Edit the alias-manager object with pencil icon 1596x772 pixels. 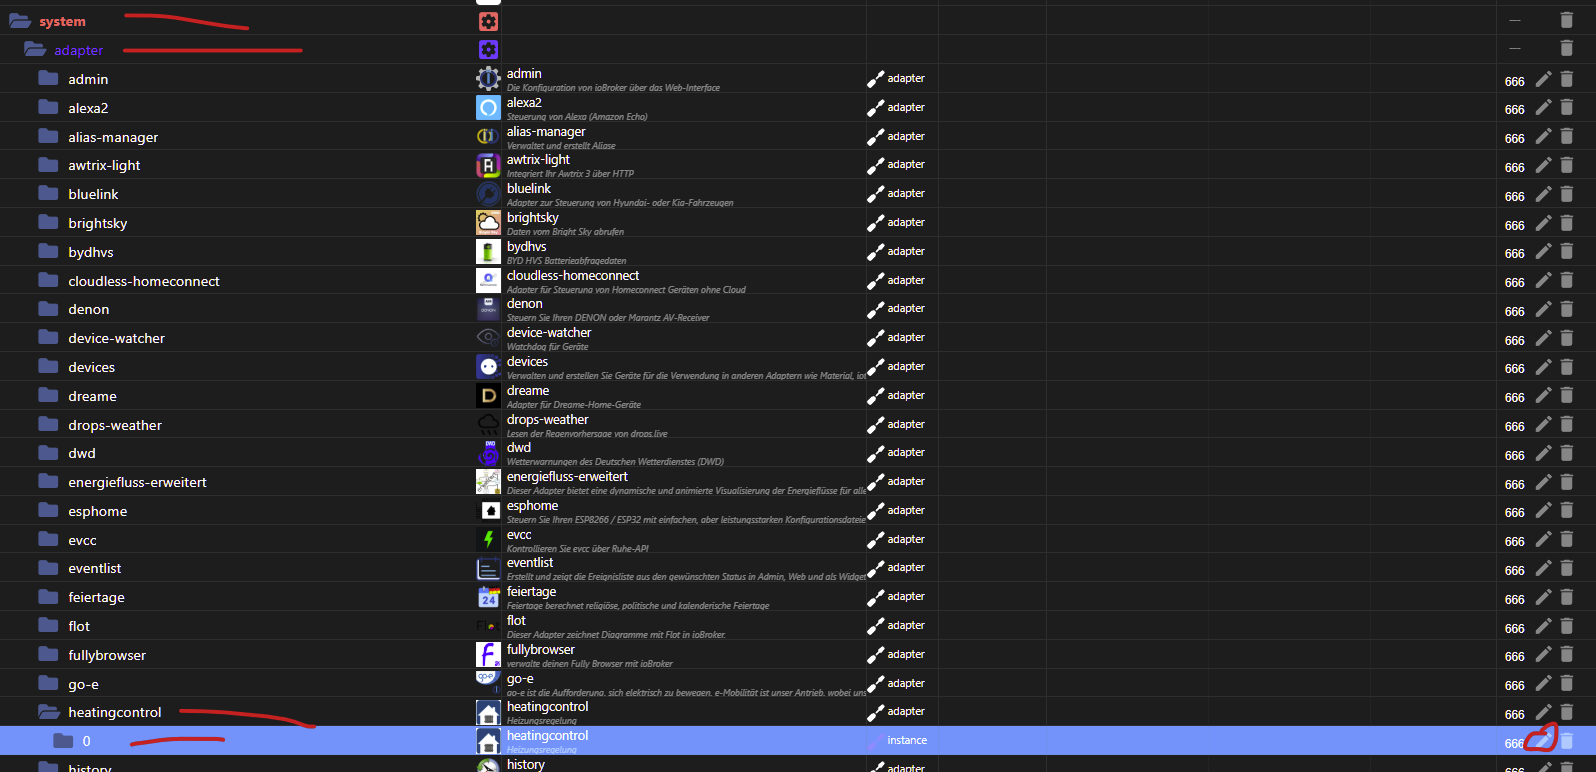tap(1544, 136)
